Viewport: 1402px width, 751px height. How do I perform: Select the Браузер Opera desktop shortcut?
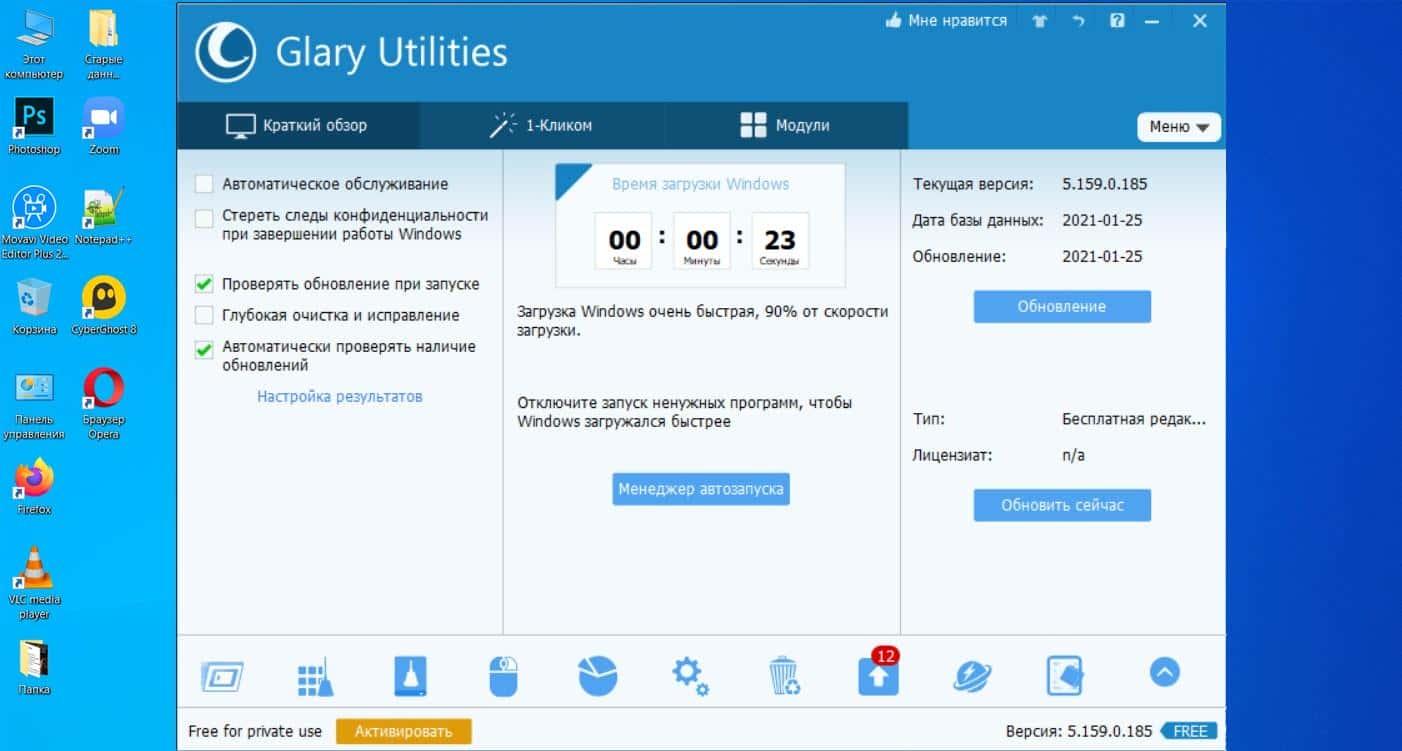point(104,405)
